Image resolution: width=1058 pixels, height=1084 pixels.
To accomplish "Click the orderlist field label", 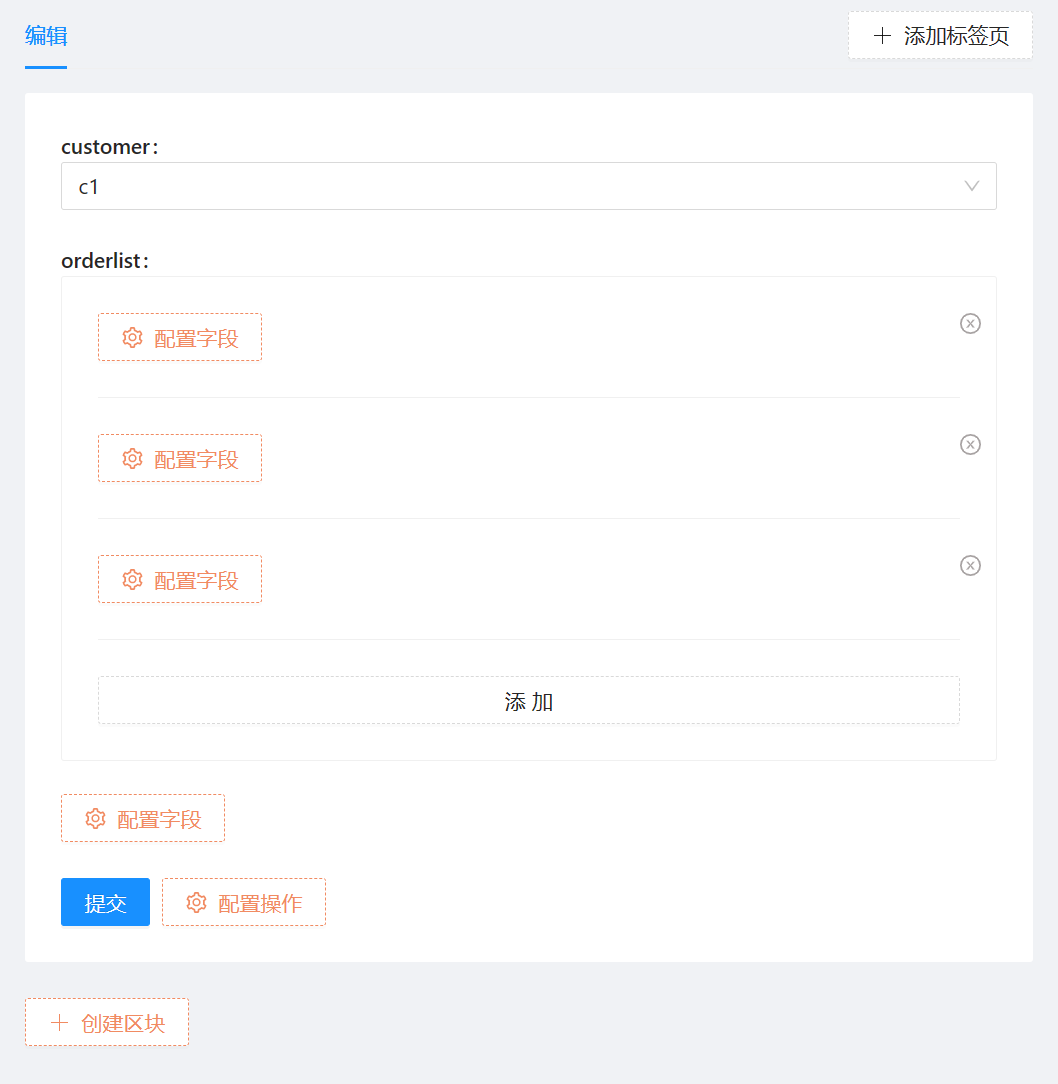I will tap(104, 261).
